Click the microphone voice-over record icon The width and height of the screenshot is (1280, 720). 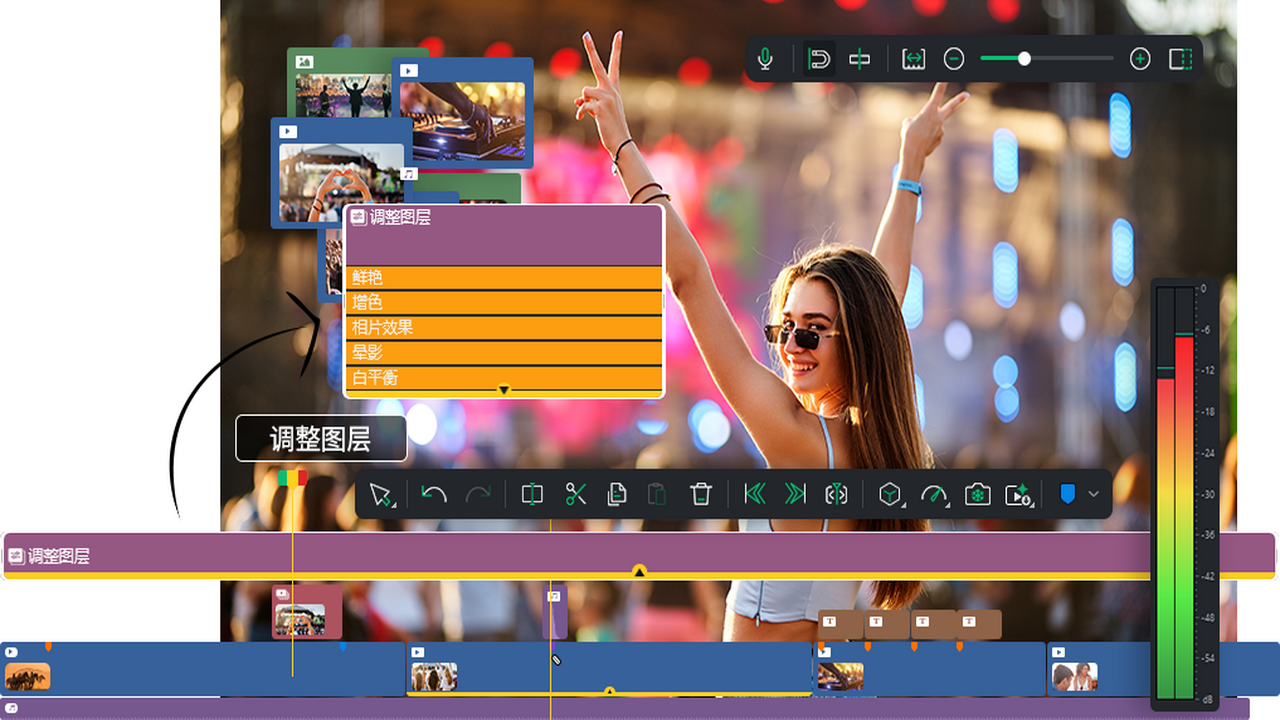[765, 60]
